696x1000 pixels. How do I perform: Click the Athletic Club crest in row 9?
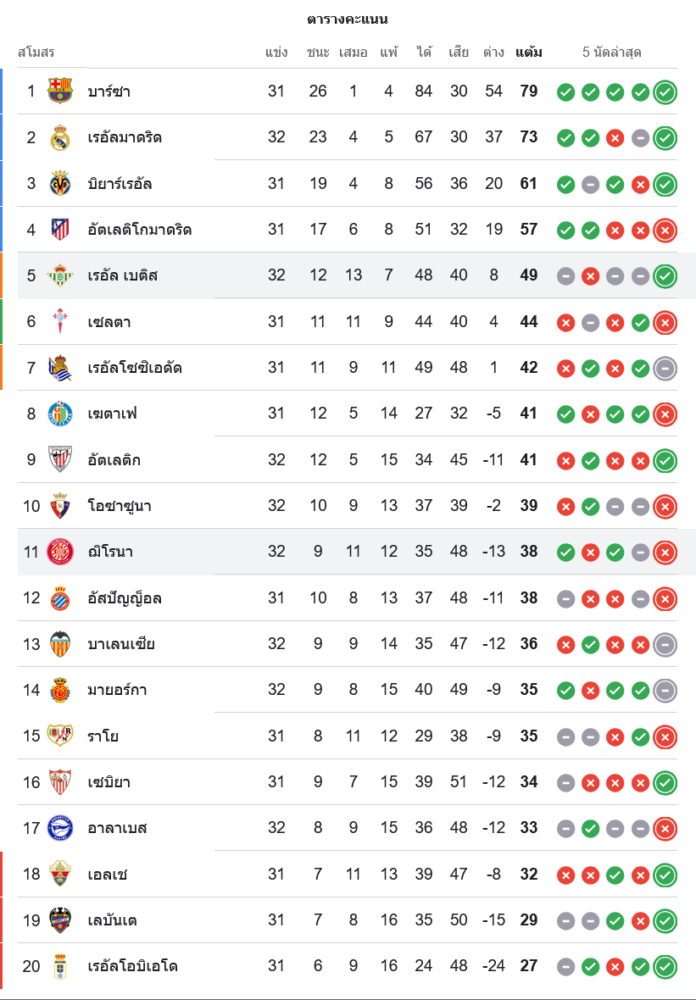pos(60,459)
